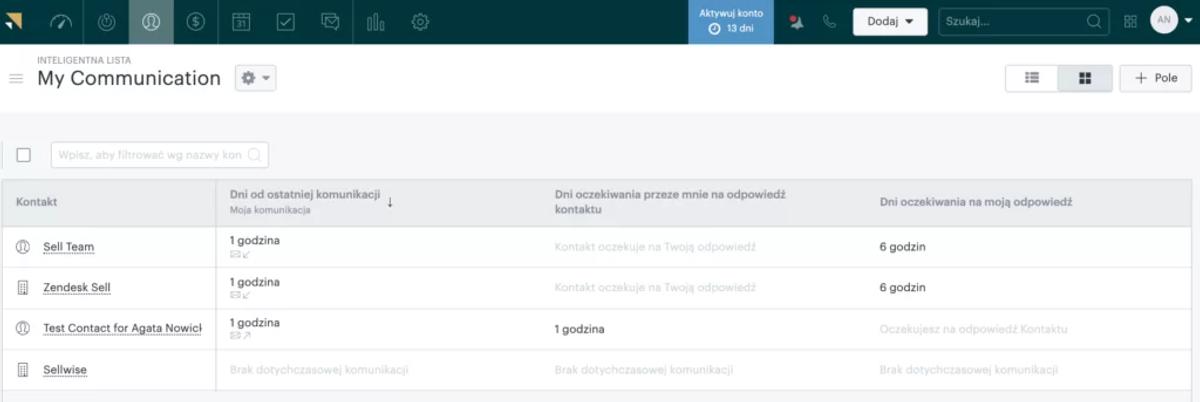Click the Dni oczekiwania na moją odpowiedź header

pyautogui.click(x=976, y=202)
